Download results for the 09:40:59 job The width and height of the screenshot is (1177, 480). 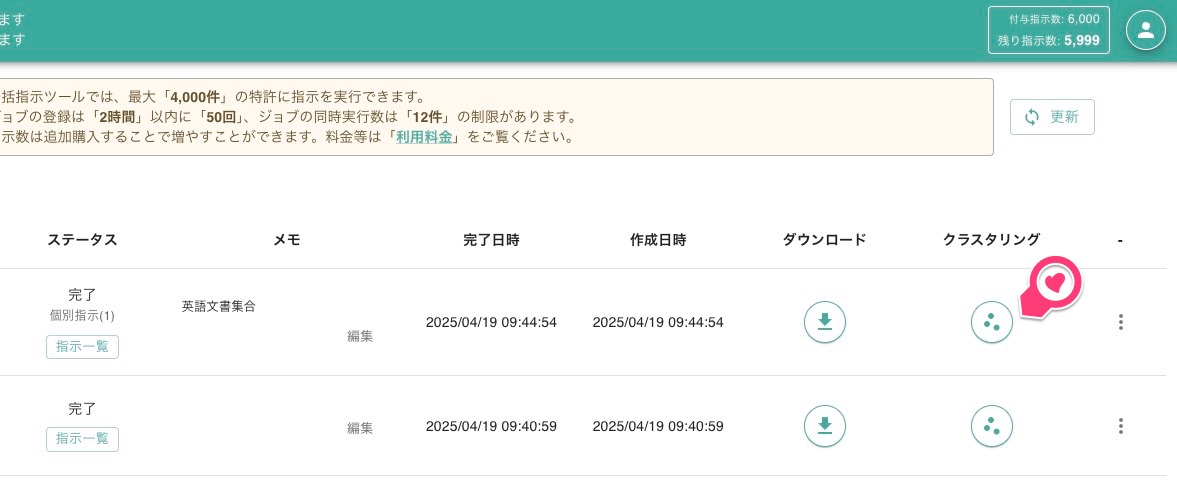click(x=825, y=426)
